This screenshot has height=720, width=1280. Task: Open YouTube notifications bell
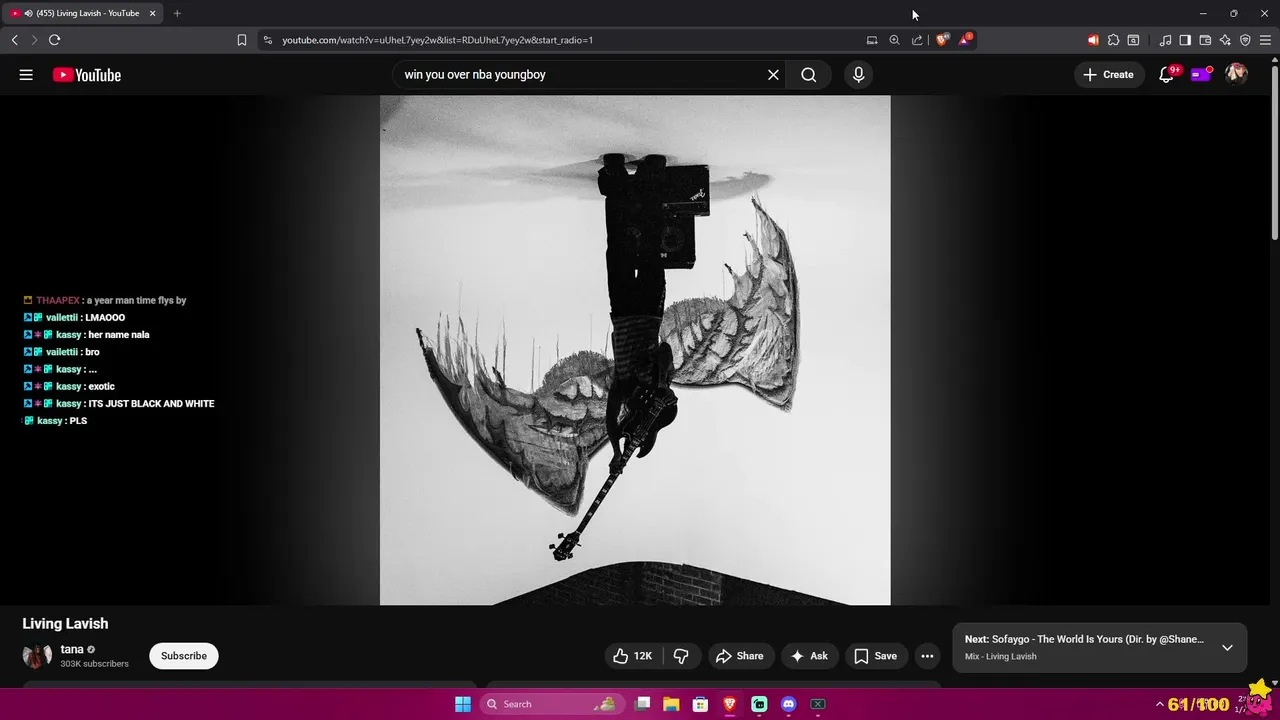tap(1167, 75)
